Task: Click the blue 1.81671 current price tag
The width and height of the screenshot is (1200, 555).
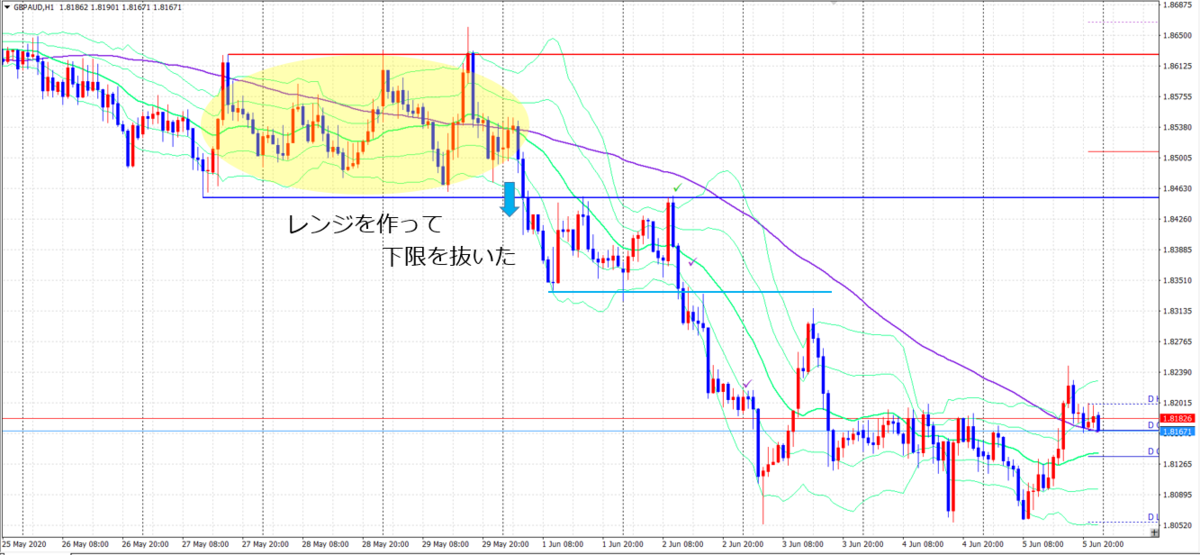Action: (1178, 431)
